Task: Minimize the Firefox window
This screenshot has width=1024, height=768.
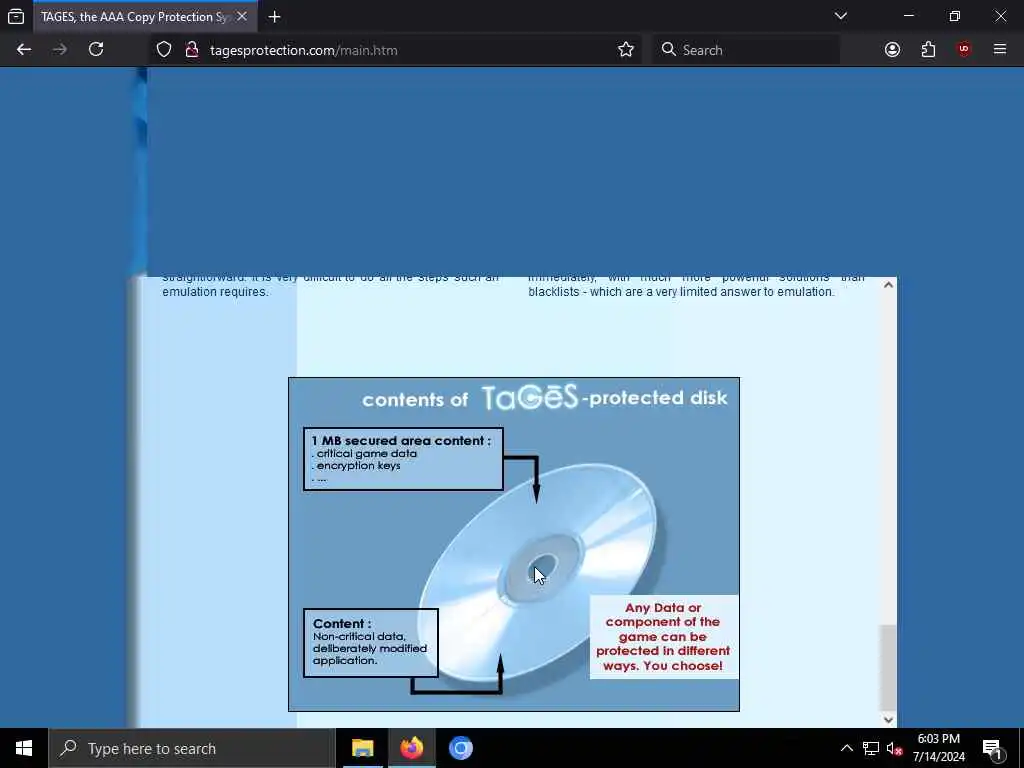Action: [x=908, y=16]
